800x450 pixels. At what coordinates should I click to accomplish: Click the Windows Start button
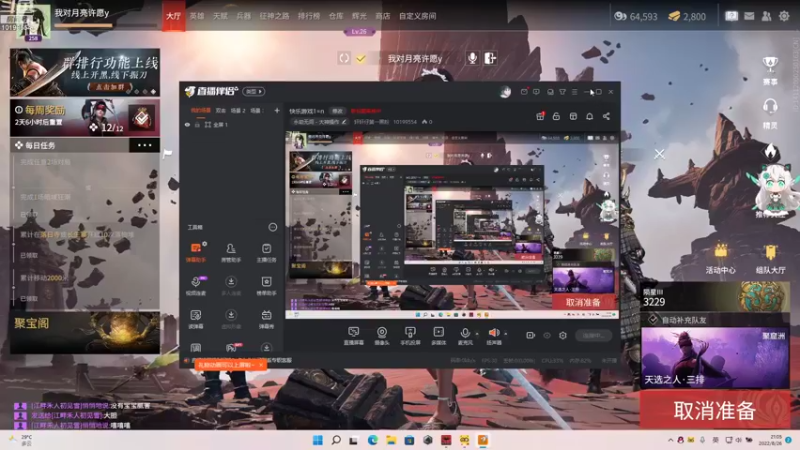317,440
